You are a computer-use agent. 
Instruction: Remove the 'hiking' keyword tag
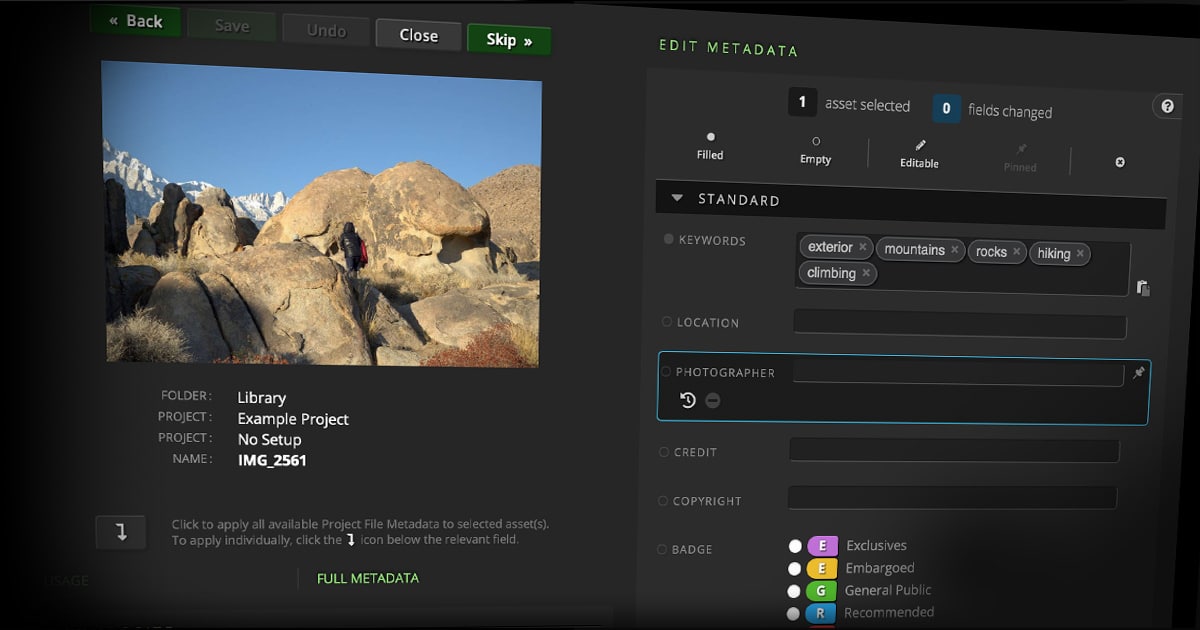pos(1080,254)
